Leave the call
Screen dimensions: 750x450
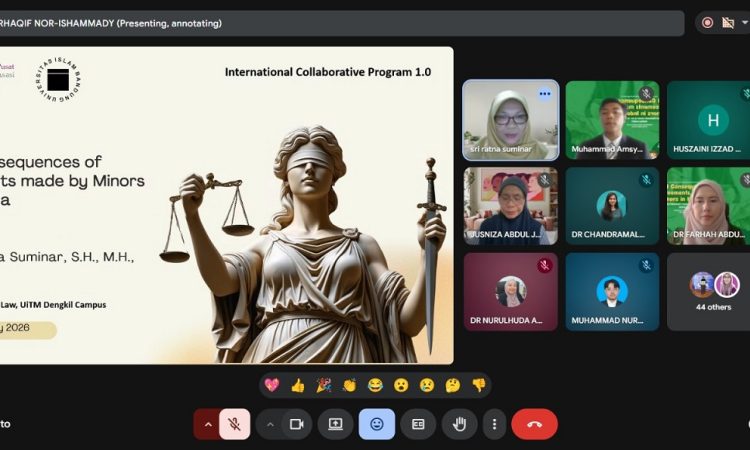534,424
